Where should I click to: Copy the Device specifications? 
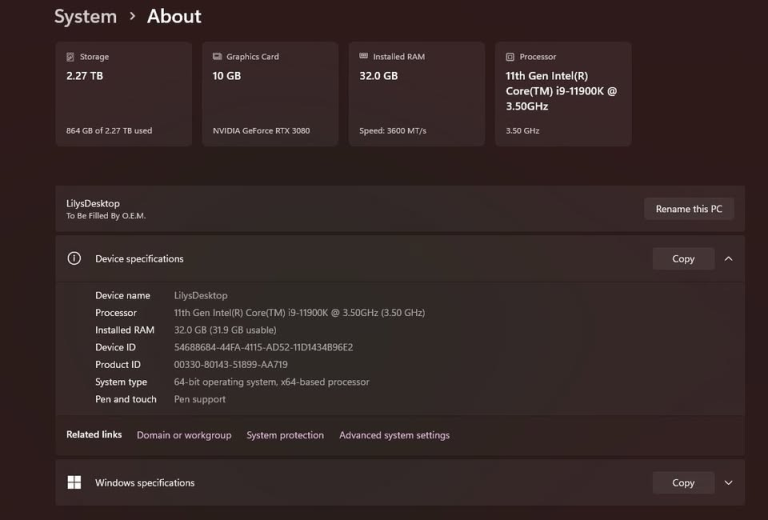pos(683,258)
